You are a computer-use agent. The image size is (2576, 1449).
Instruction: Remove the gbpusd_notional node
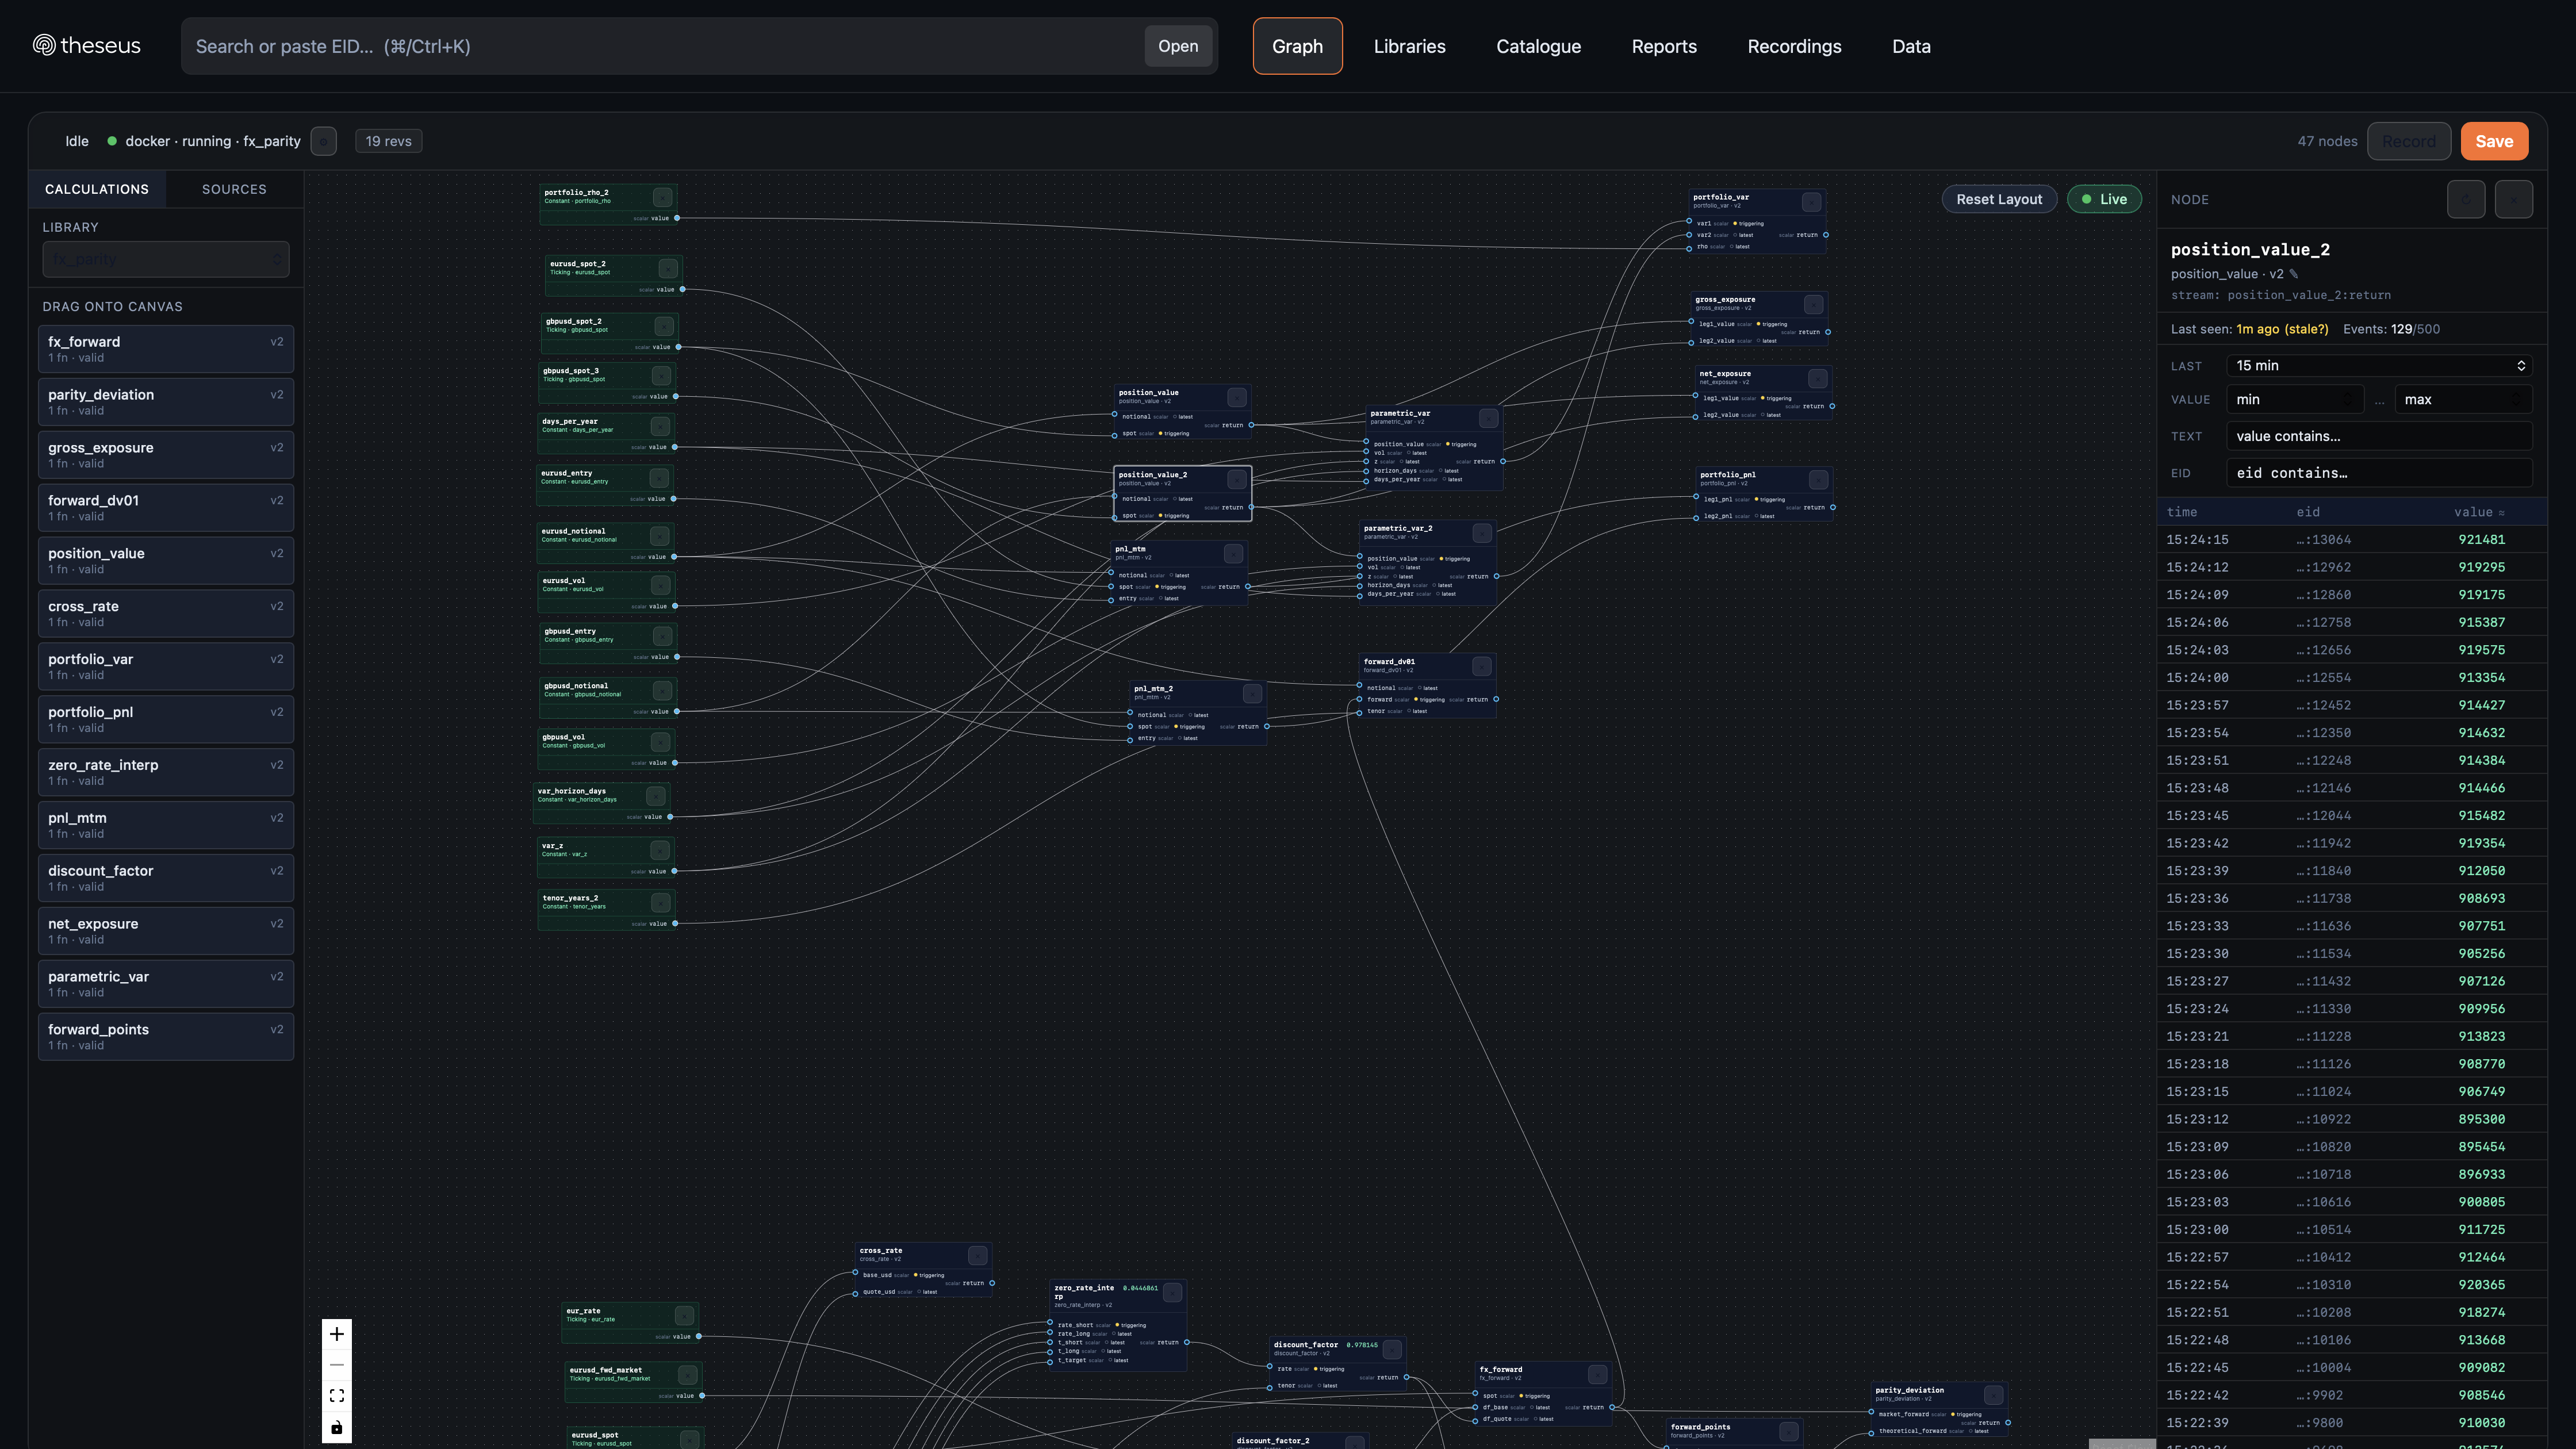pyautogui.click(x=662, y=691)
